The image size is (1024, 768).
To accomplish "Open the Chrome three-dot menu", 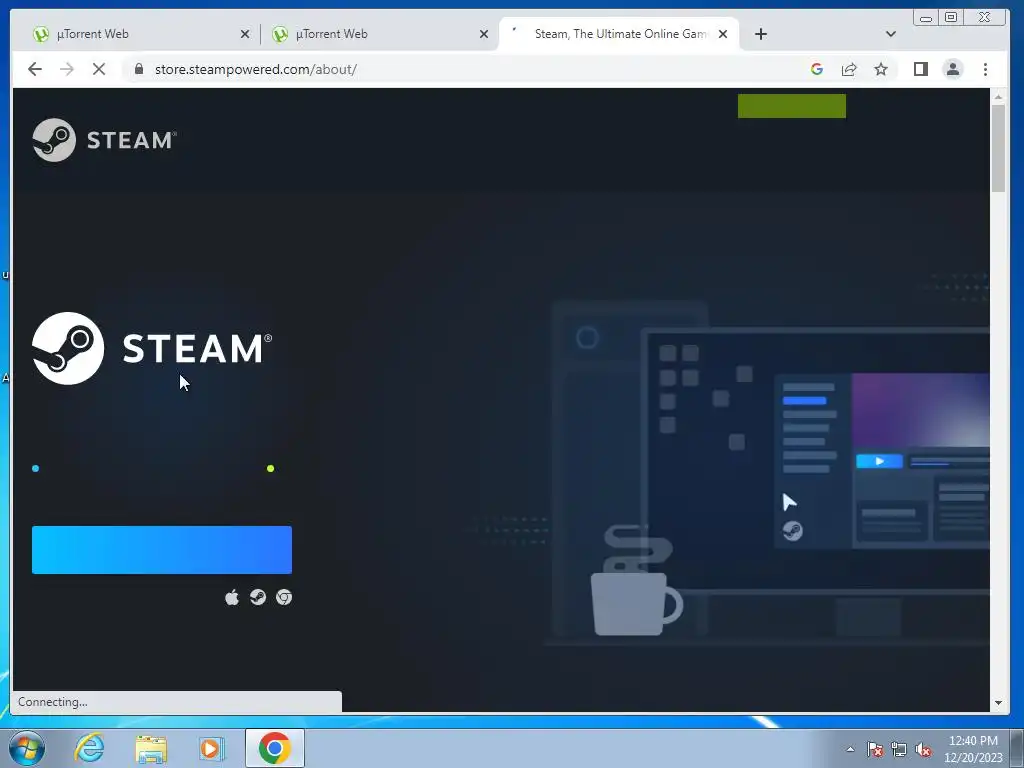I will 985,69.
